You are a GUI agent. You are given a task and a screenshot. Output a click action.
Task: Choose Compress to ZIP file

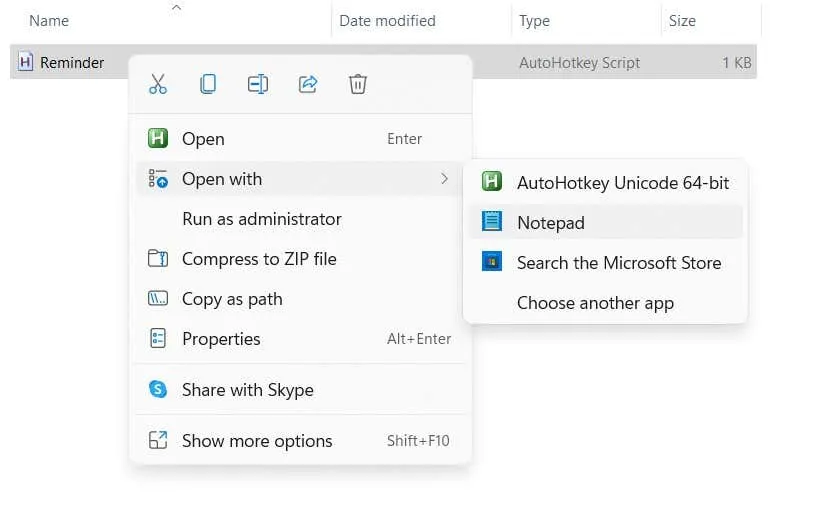(258, 259)
